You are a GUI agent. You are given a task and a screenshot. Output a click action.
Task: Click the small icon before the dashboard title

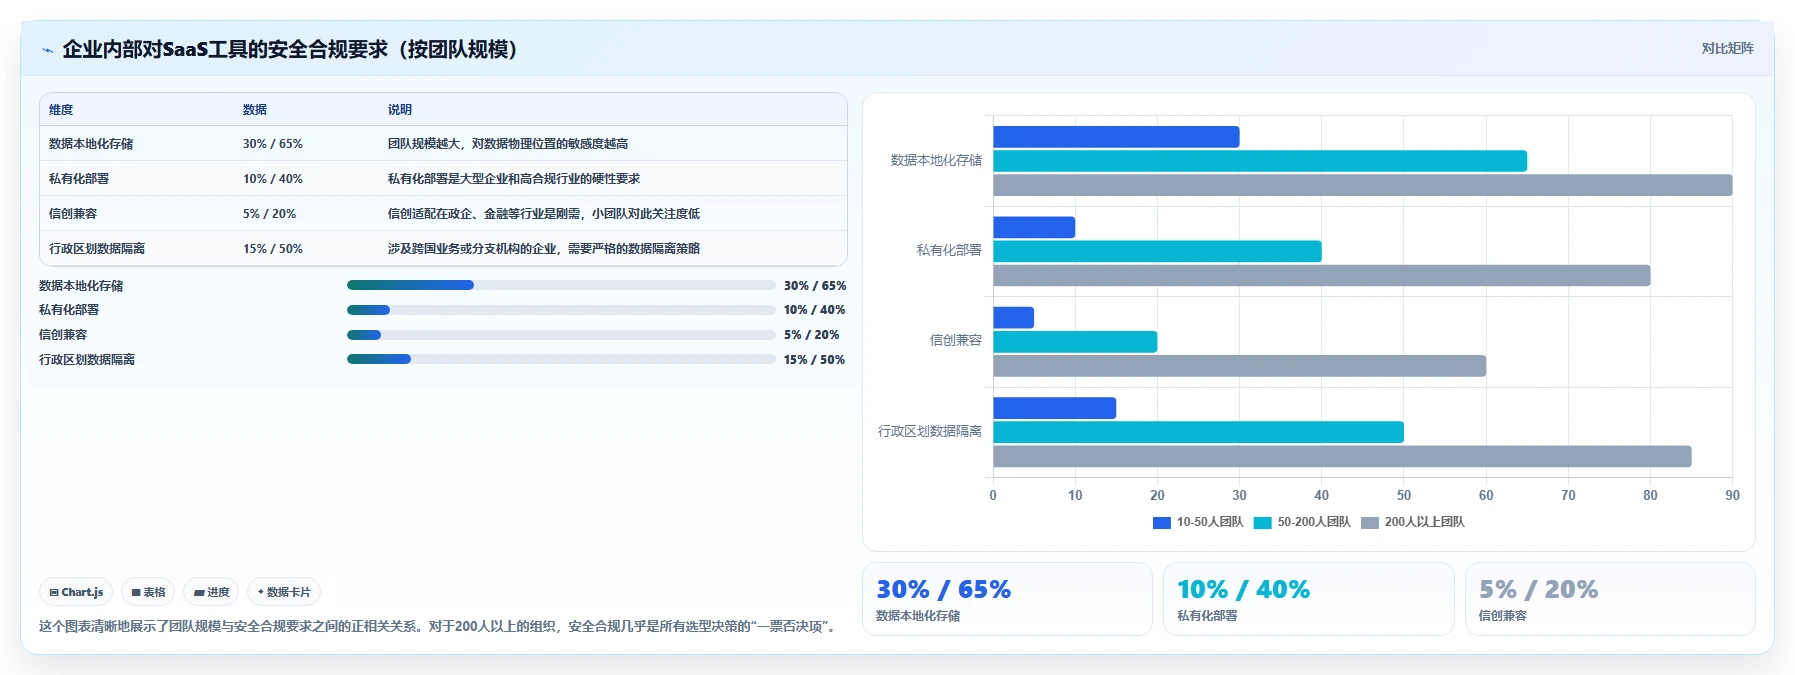[x=47, y=50]
